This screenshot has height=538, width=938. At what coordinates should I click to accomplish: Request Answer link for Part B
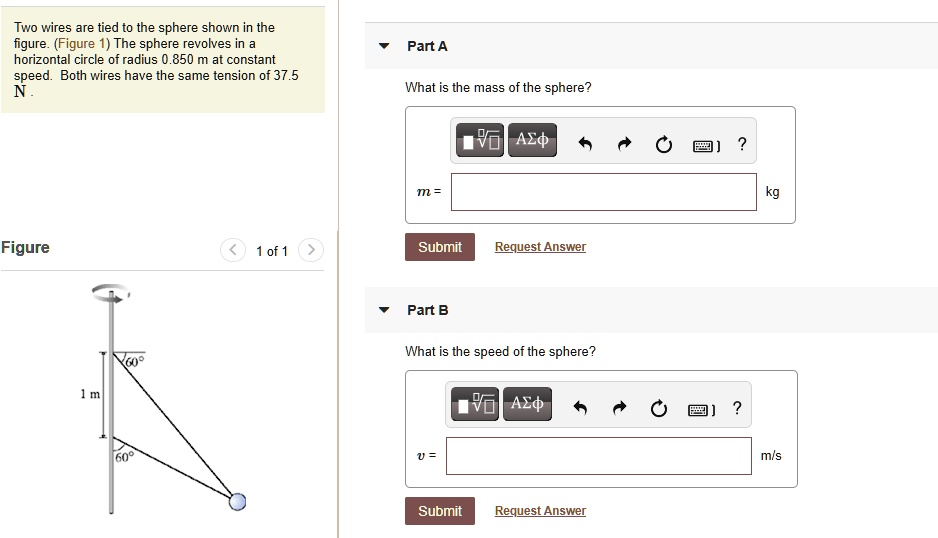click(540, 511)
